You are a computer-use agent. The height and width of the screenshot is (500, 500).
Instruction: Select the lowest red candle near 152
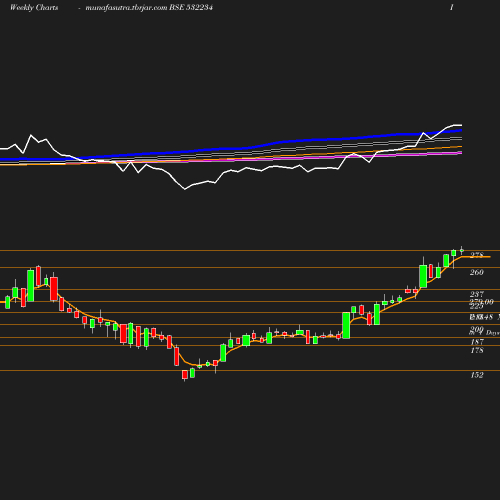coord(185,375)
